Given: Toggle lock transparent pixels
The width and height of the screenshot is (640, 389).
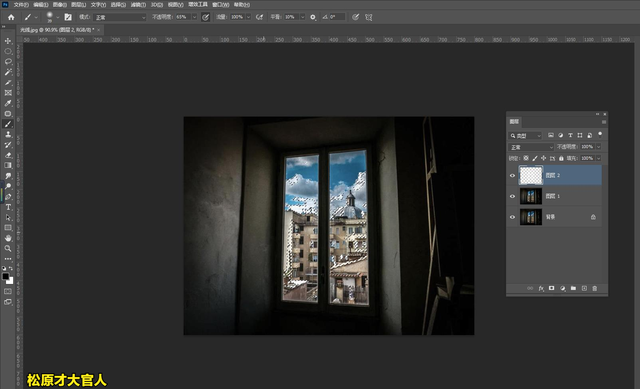Looking at the screenshot, I should coord(526,158).
